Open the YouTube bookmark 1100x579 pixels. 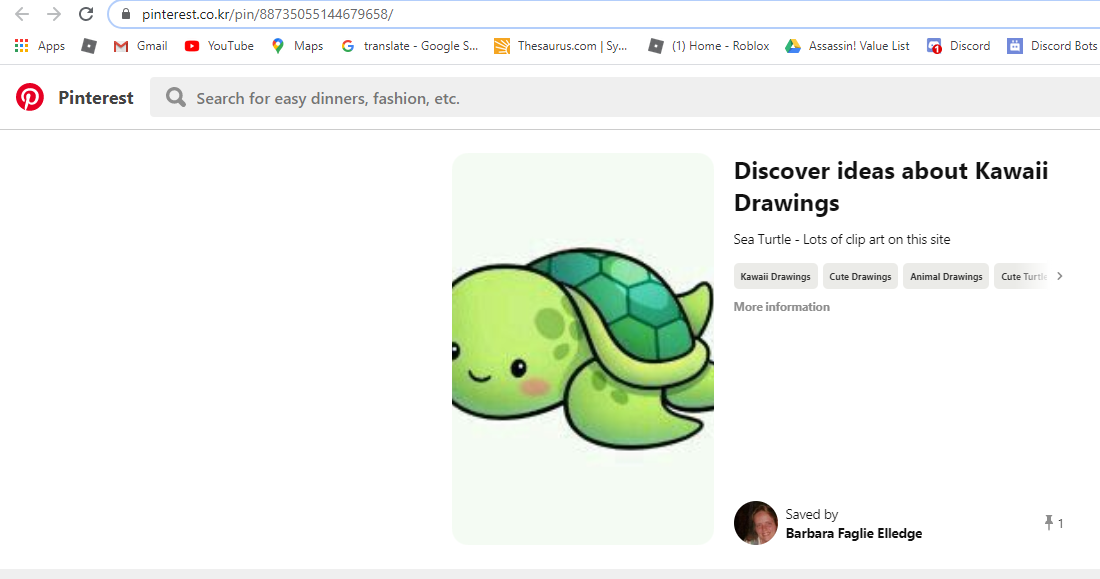point(219,46)
